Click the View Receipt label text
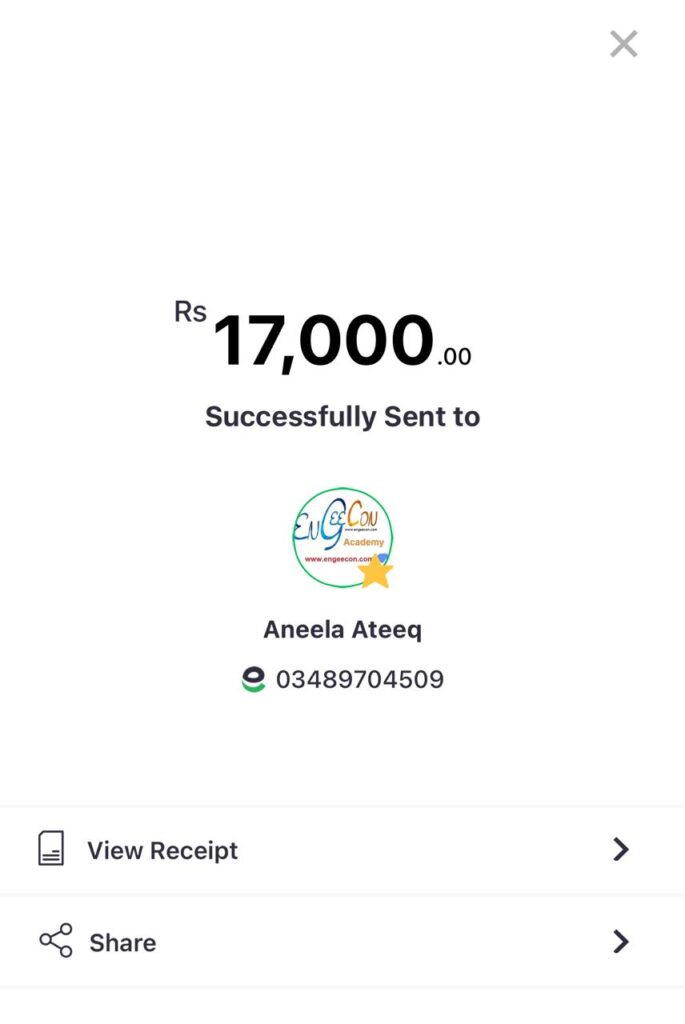This screenshot has width=685, height=1024. (x=163, y=850)
